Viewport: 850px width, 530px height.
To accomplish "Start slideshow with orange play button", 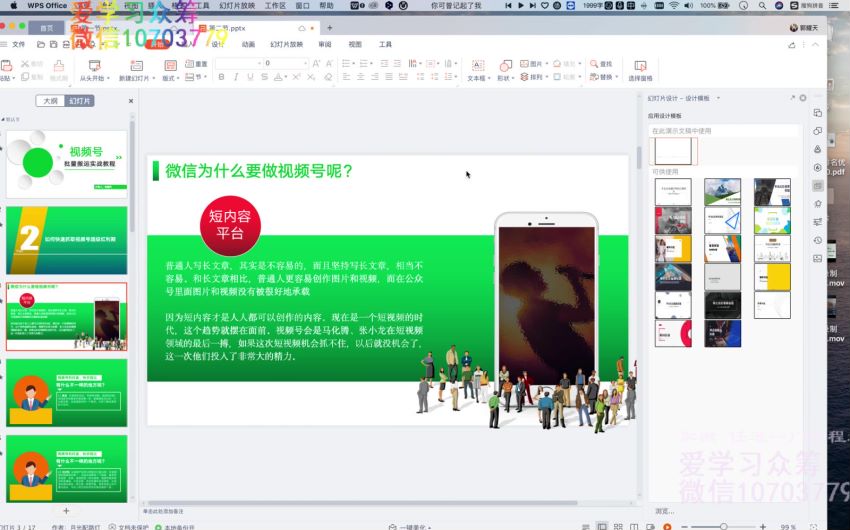I will [667, 526].
